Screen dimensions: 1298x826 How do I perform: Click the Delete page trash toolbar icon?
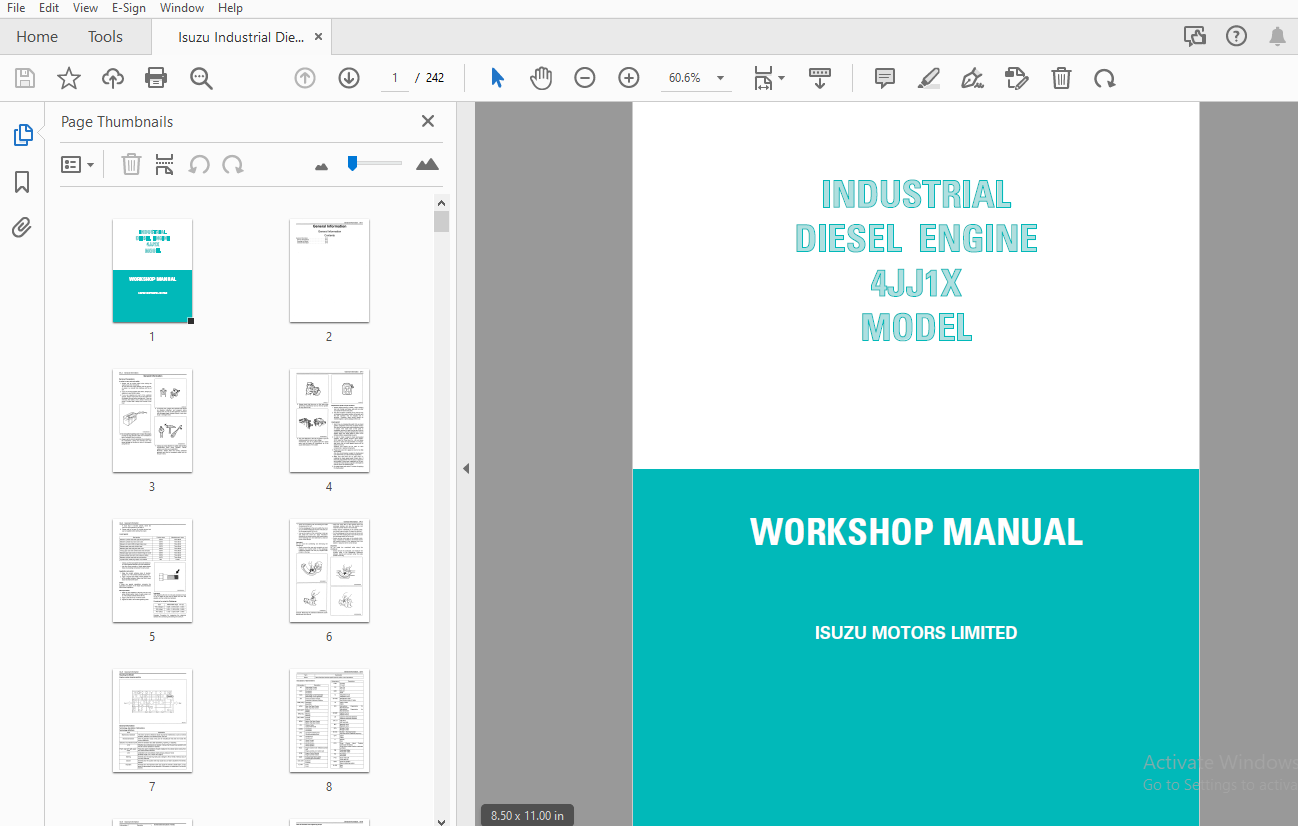(x=1061, y=78)
